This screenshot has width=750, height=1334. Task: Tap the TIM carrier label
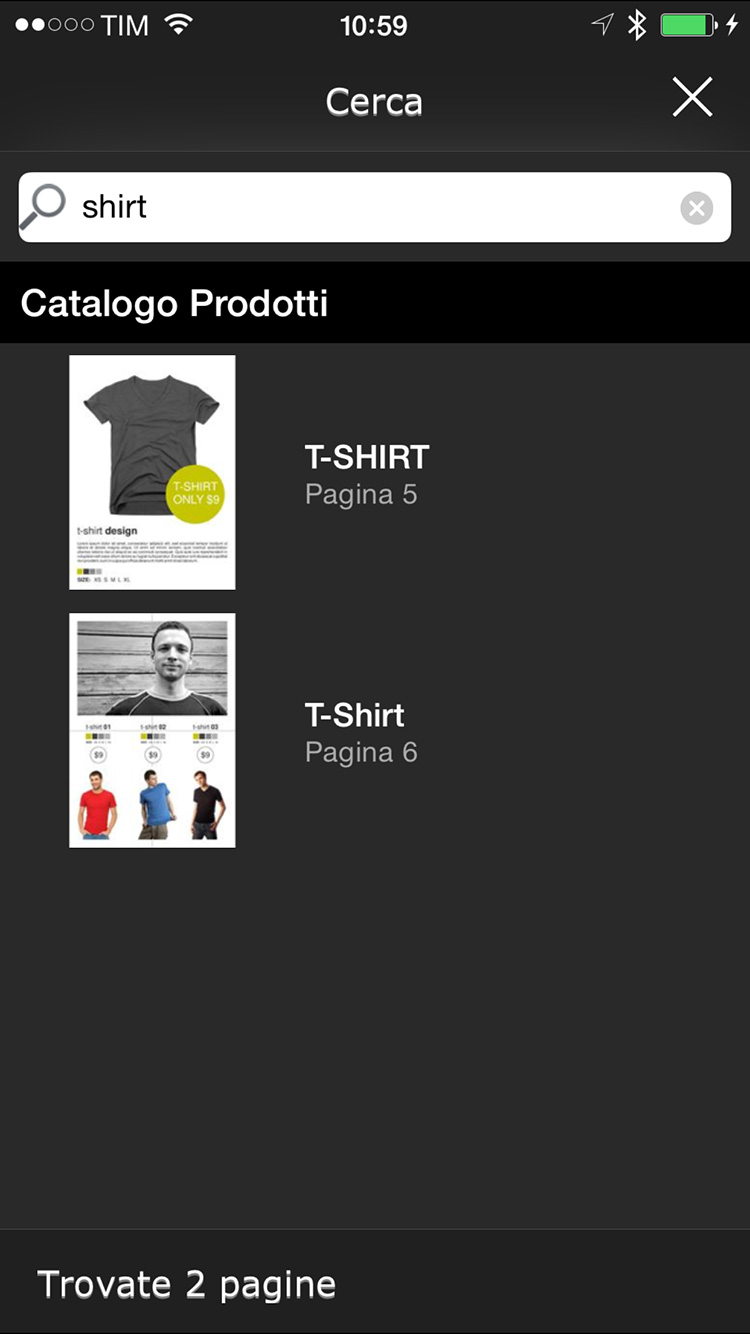tap(125, 25)
